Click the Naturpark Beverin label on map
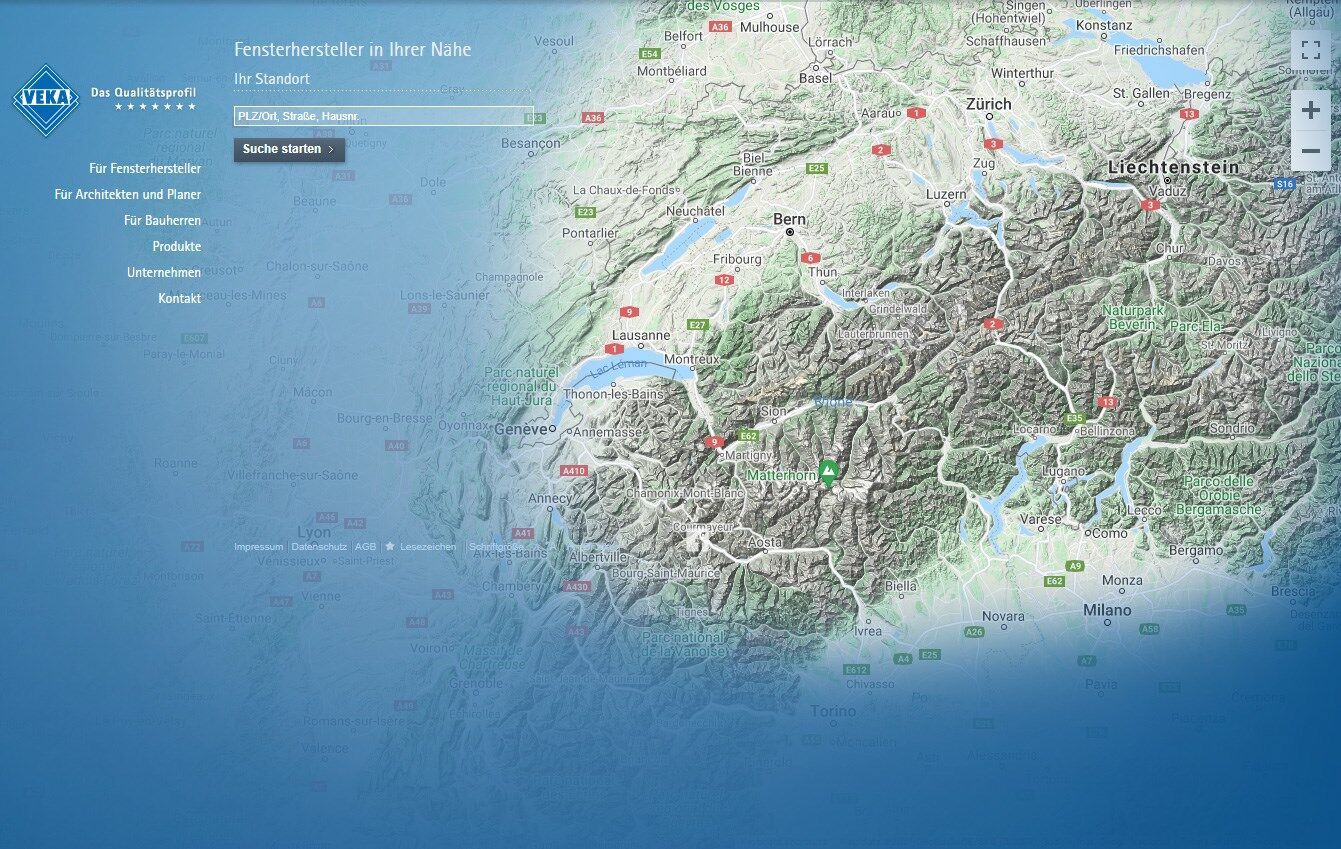1341x849 pixels. pyautogui.click(x=1134, y=318)
